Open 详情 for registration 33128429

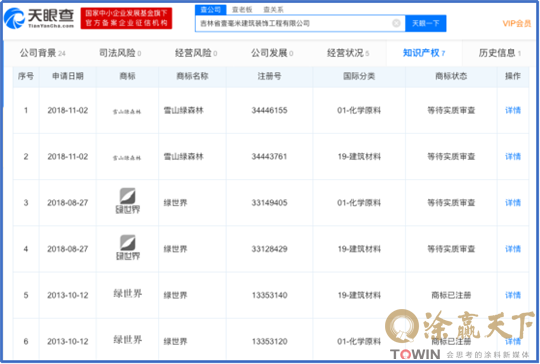click(513, 249)
